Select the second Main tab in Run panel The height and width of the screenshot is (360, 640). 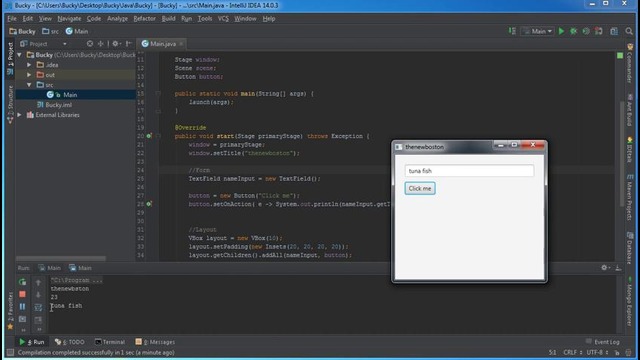[80, 268]
